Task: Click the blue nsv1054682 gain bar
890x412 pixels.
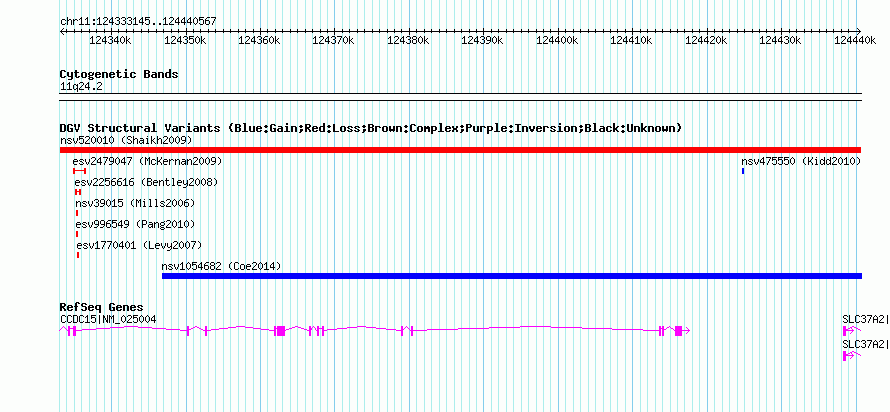Action: (x=512, y=276)
